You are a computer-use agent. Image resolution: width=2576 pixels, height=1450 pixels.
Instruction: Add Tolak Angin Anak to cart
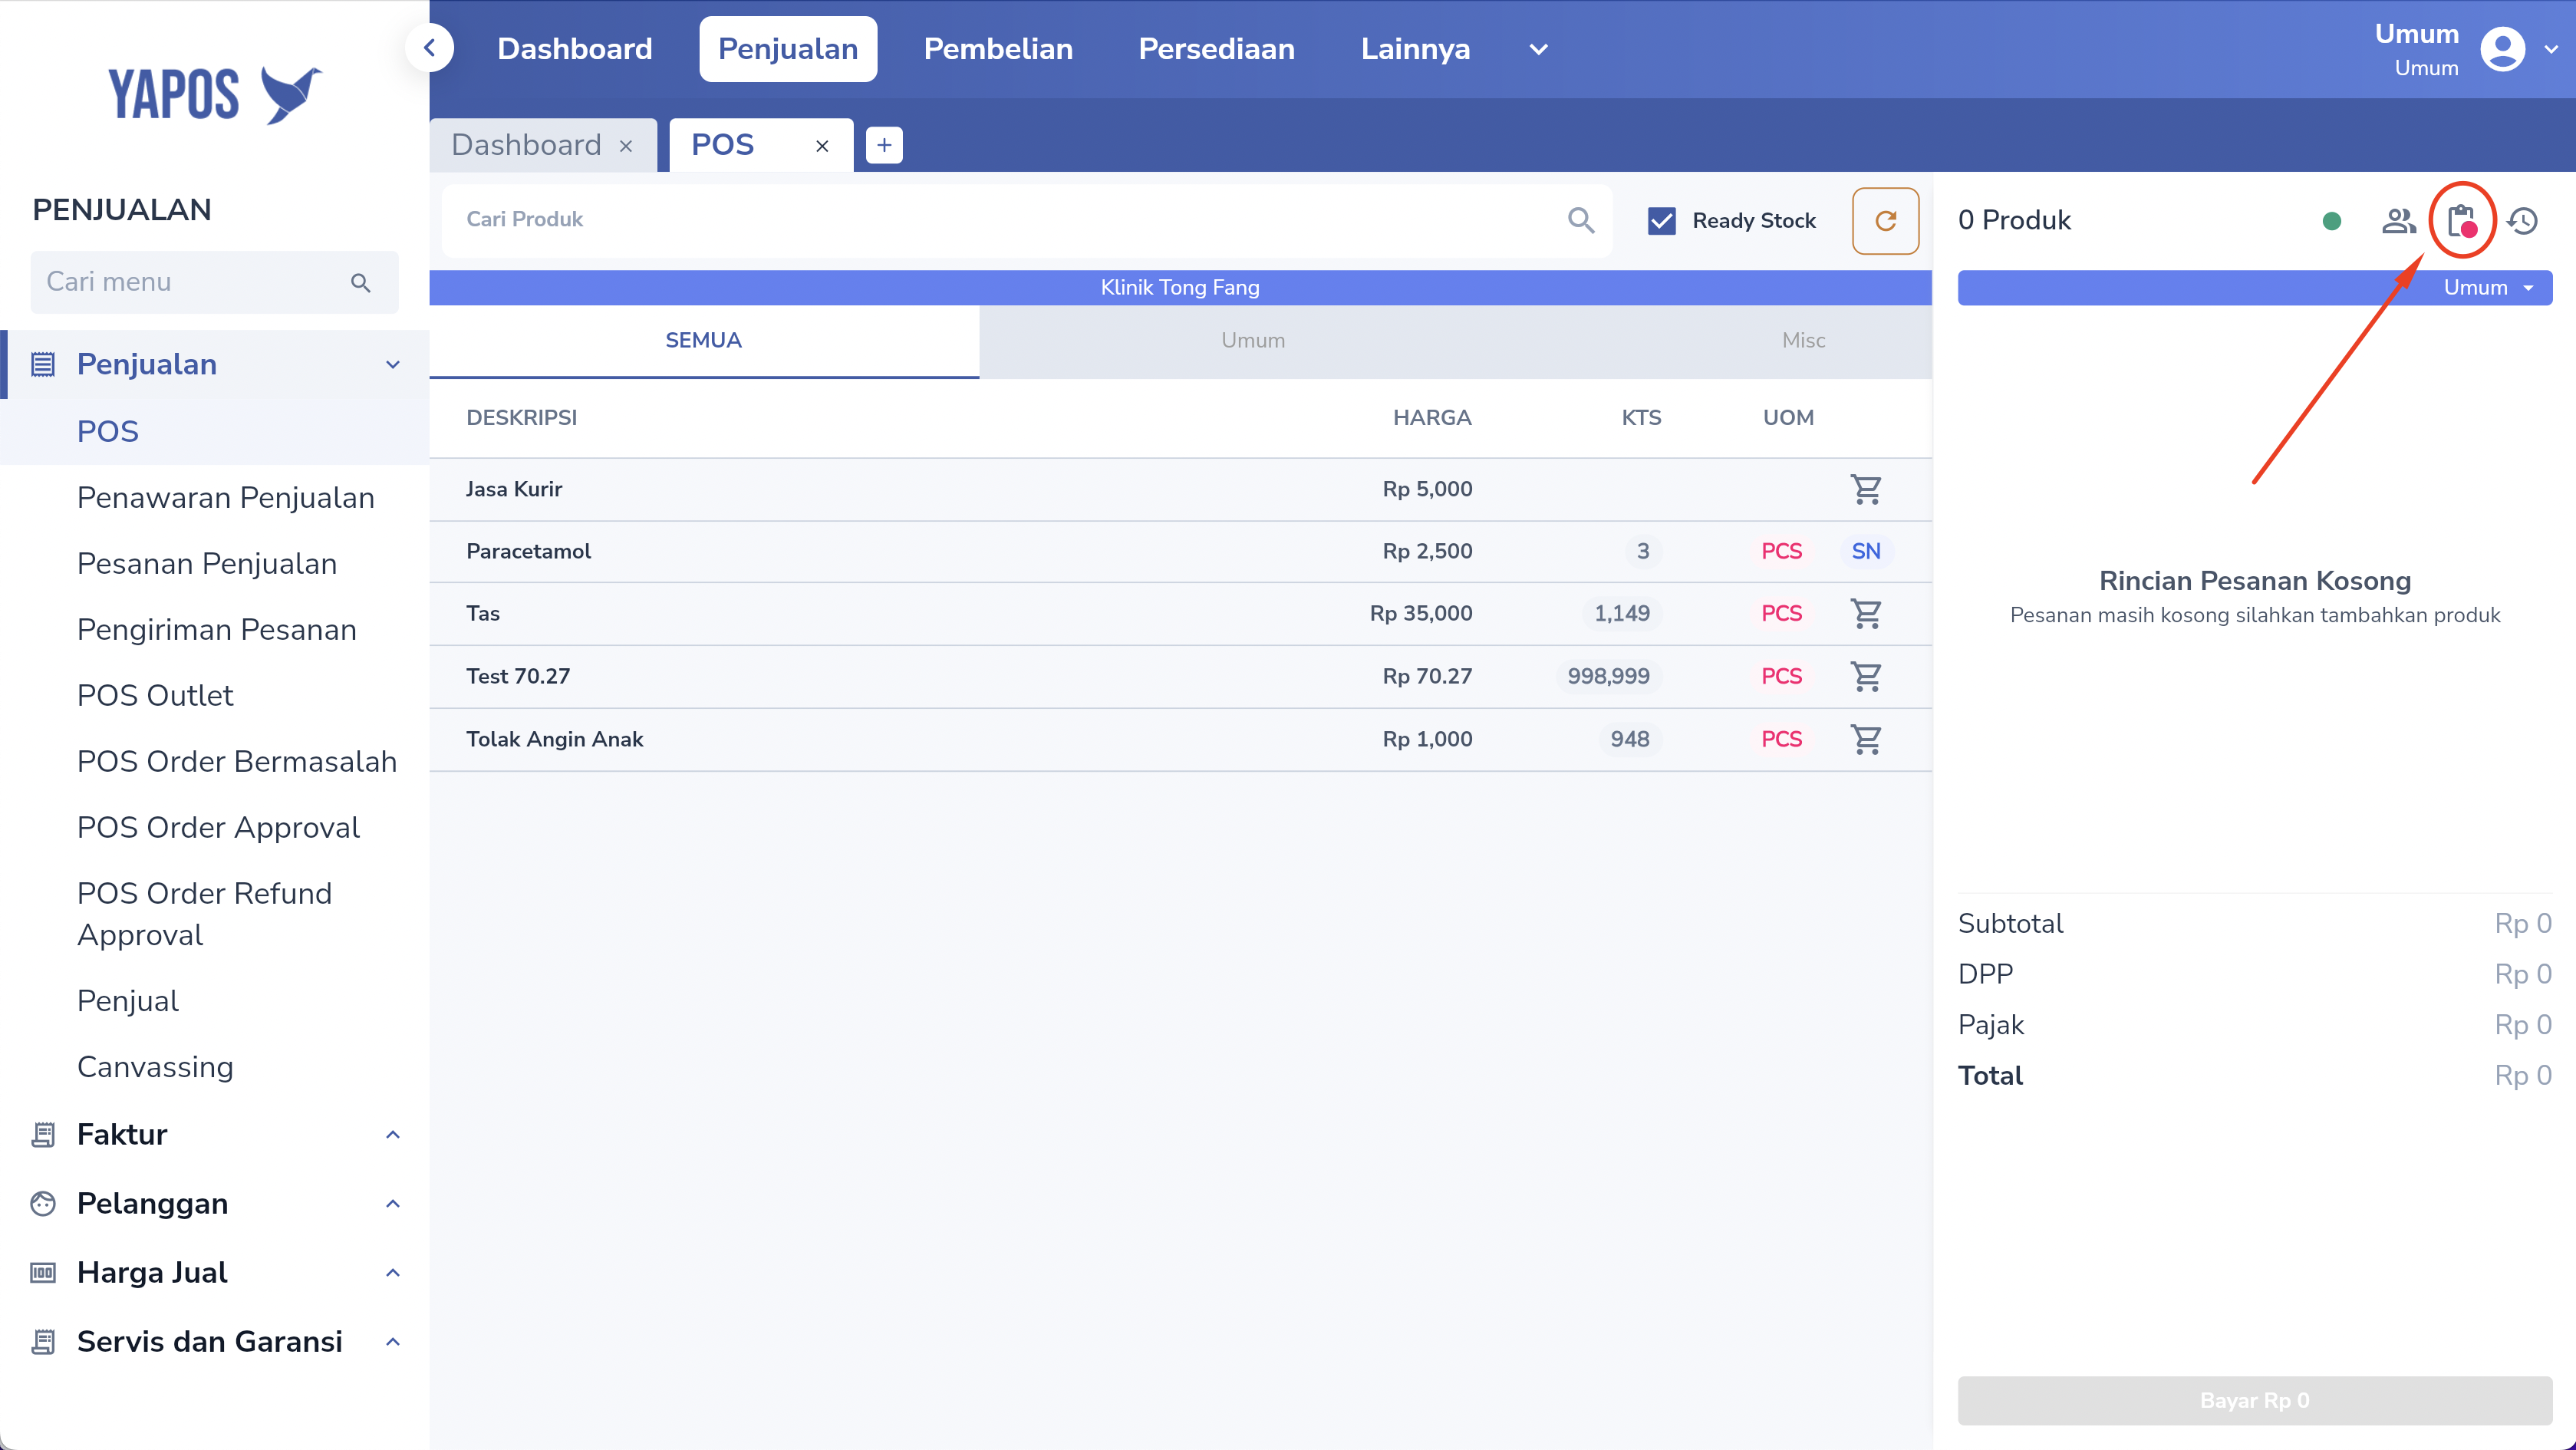point(1866,739)
